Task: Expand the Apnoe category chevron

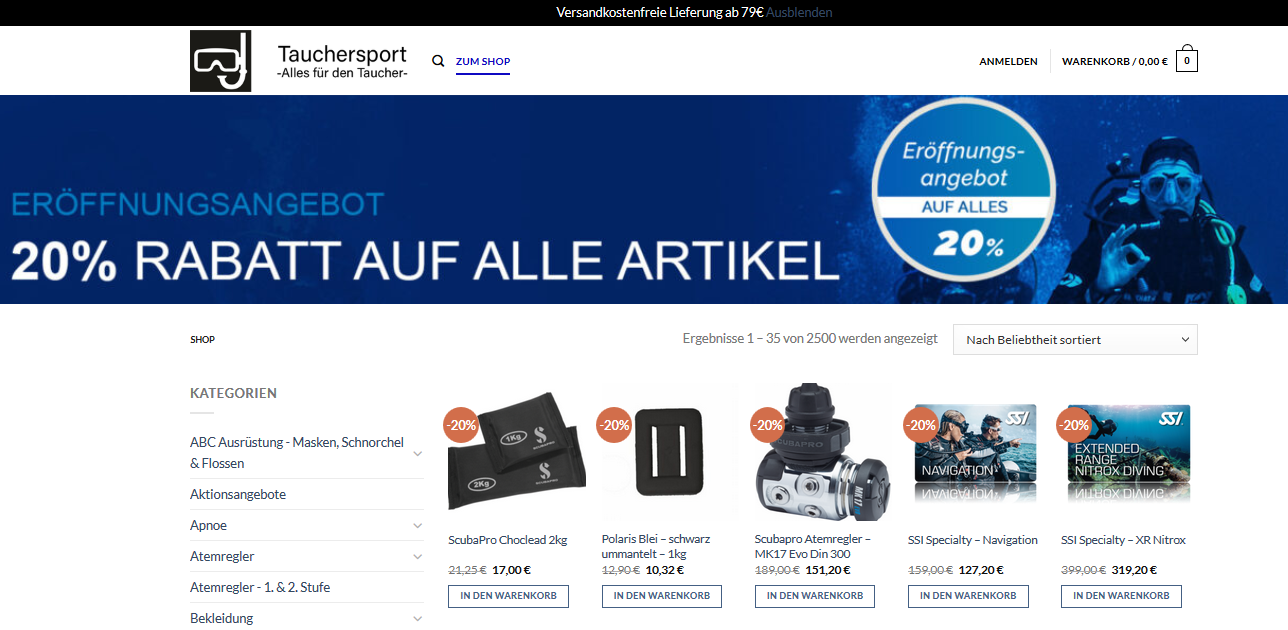Action: [x=417, y=525]
